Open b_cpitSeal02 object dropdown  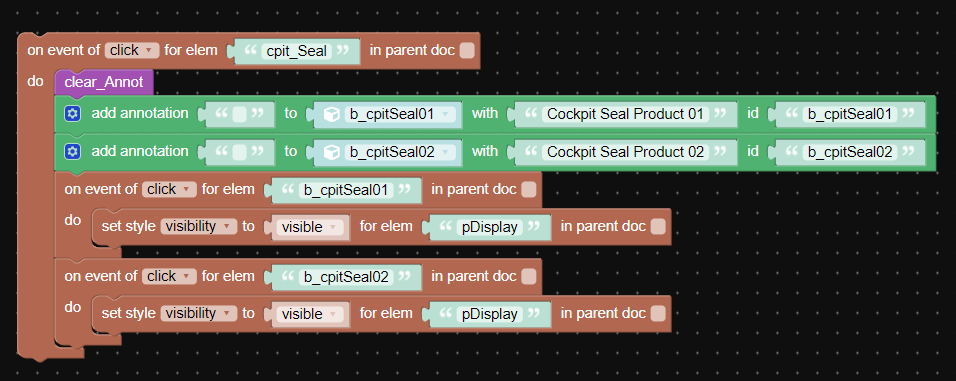pos(400,152)
